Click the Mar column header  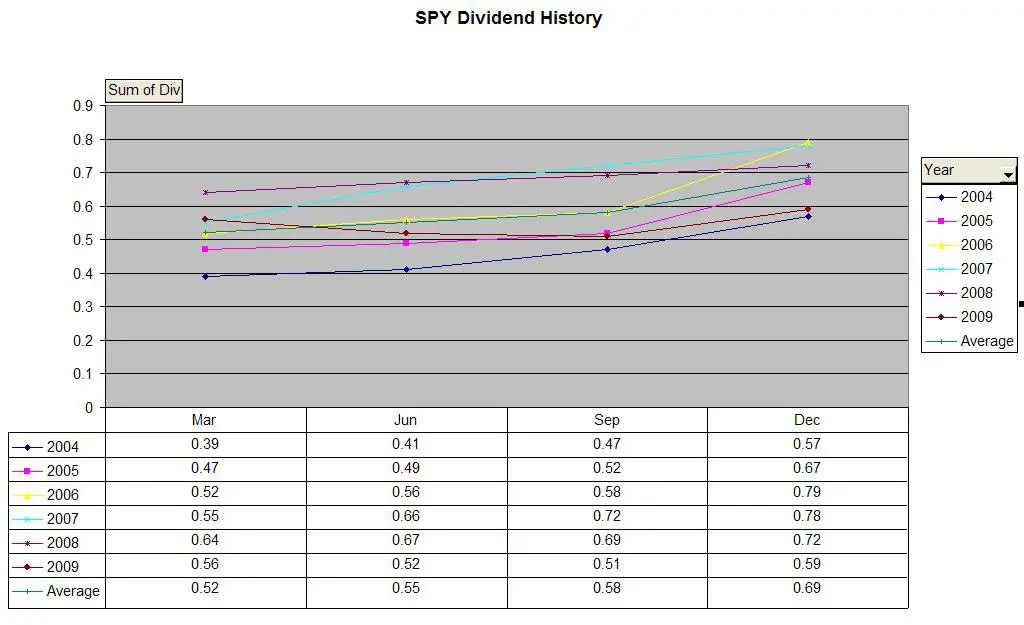tap(204, 420)
